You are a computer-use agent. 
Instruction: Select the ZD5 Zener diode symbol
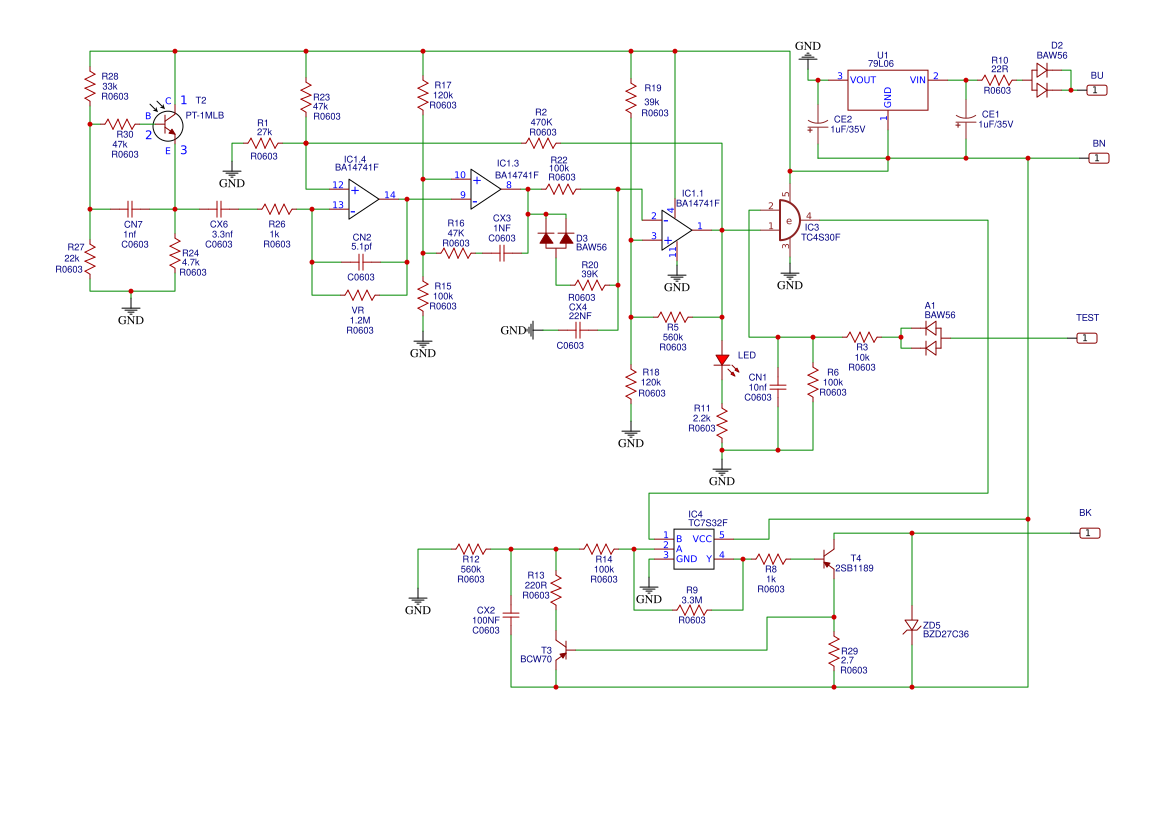(911, 626)
